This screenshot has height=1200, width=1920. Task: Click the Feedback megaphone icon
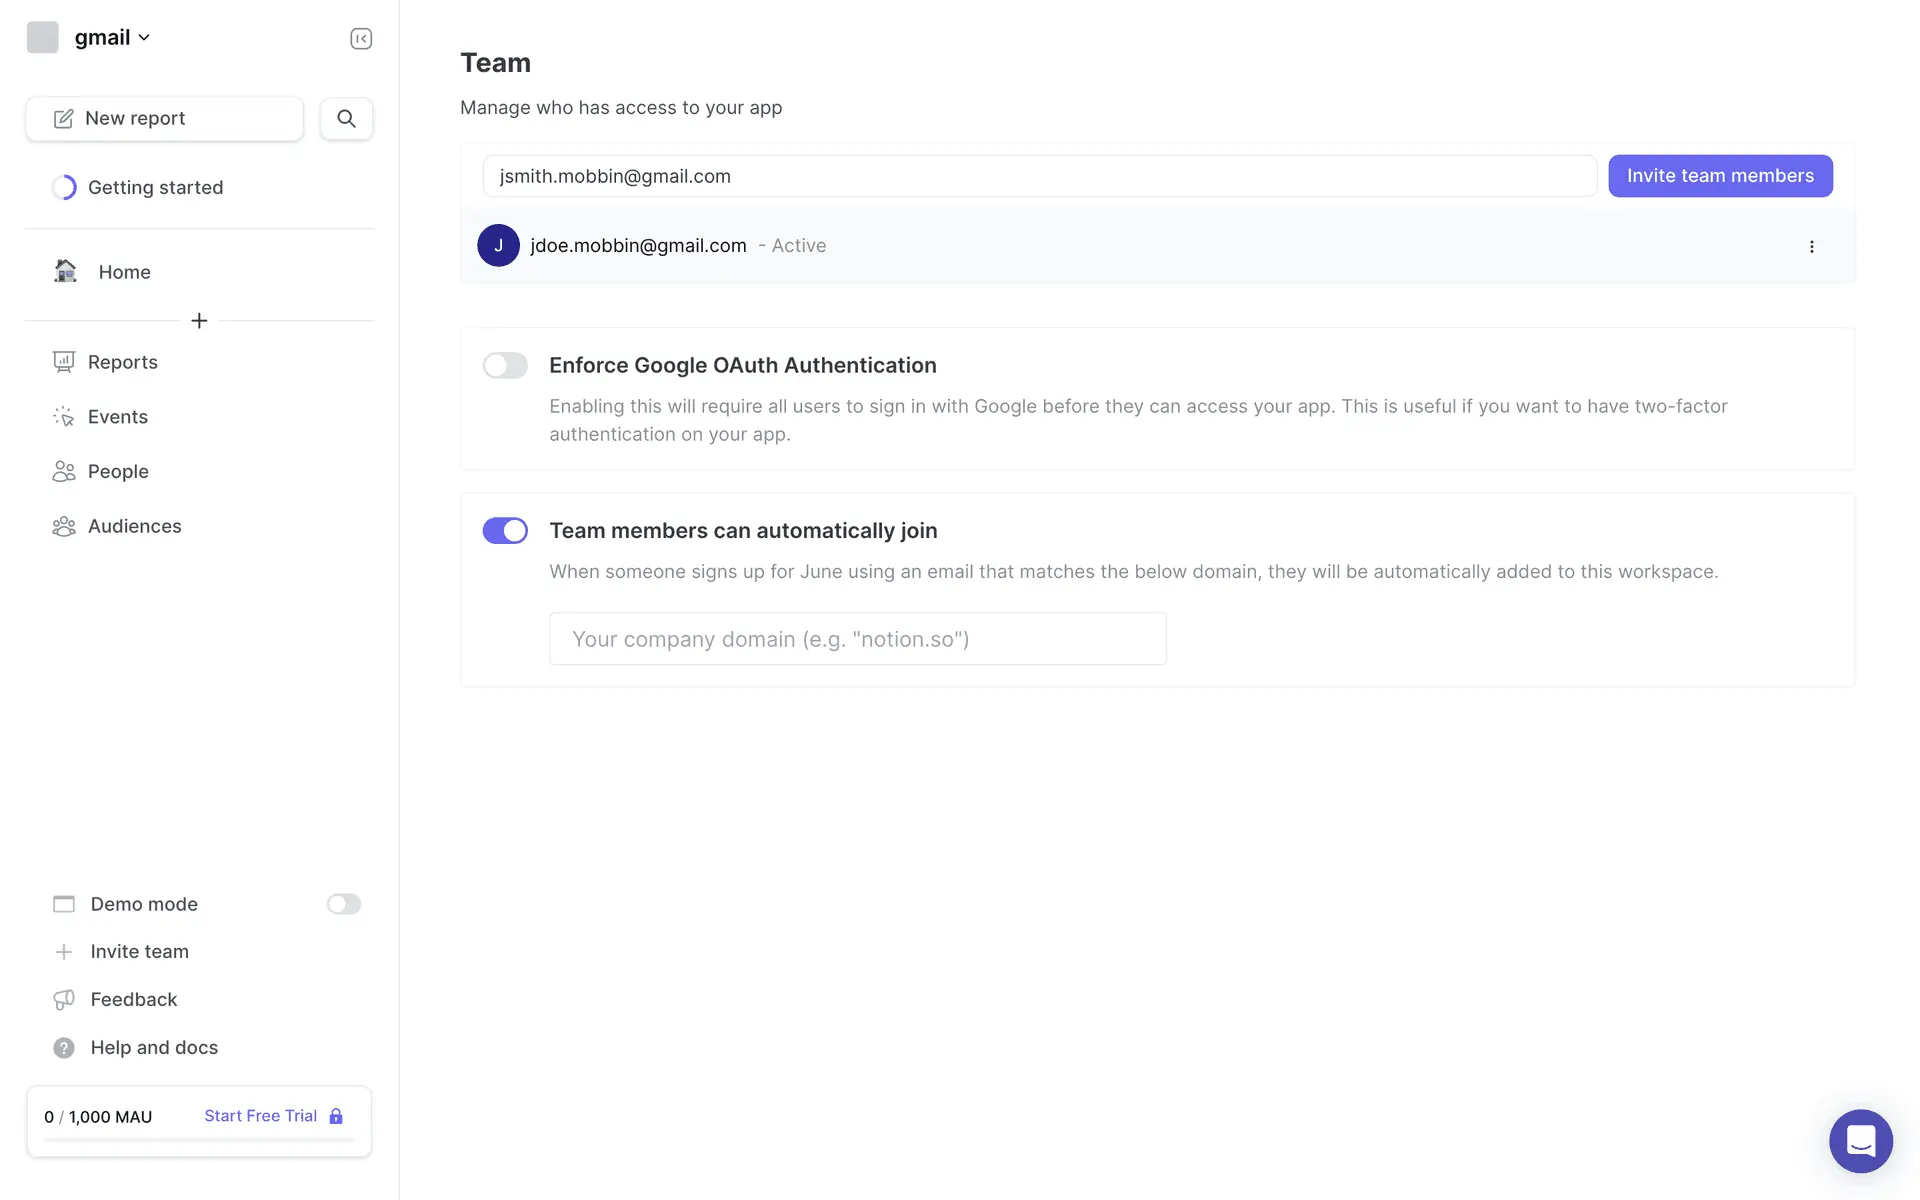point(64,1000)
